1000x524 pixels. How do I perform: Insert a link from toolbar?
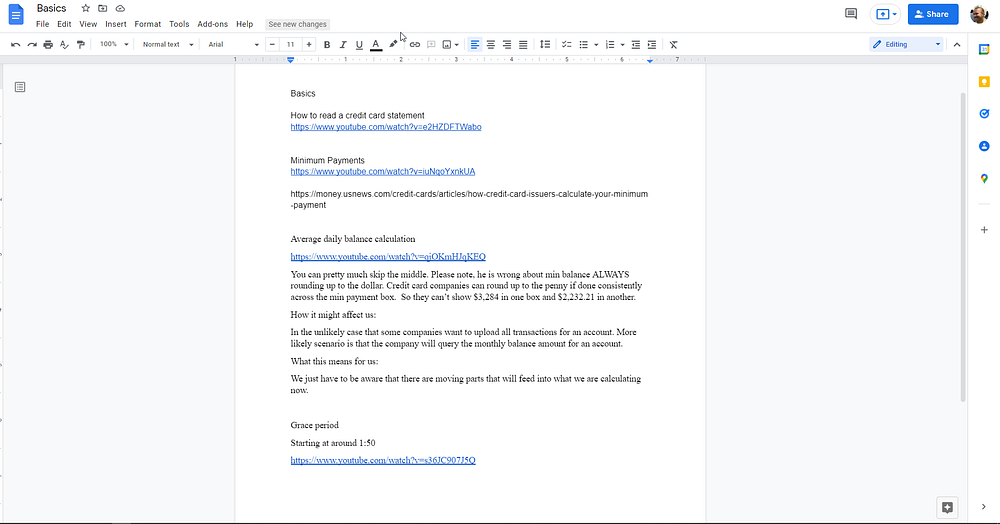pyautogui.click(x=415, y=45)
